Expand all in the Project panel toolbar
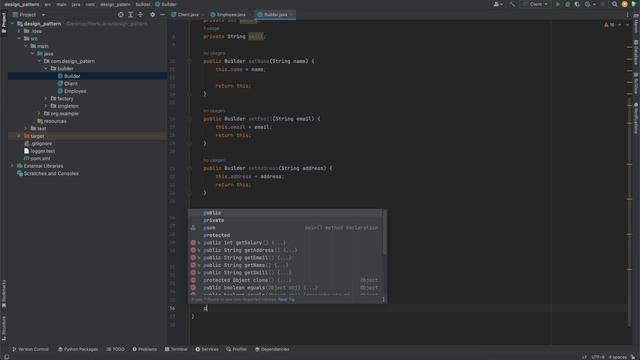 (131, 15)
